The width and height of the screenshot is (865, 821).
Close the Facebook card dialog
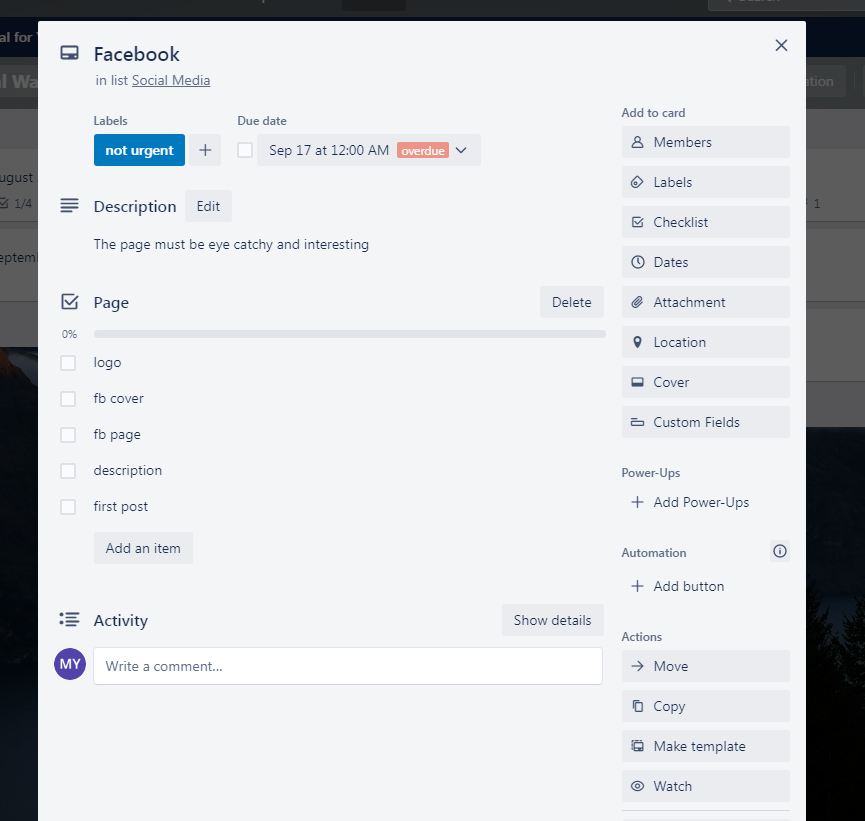pos(781,45)
